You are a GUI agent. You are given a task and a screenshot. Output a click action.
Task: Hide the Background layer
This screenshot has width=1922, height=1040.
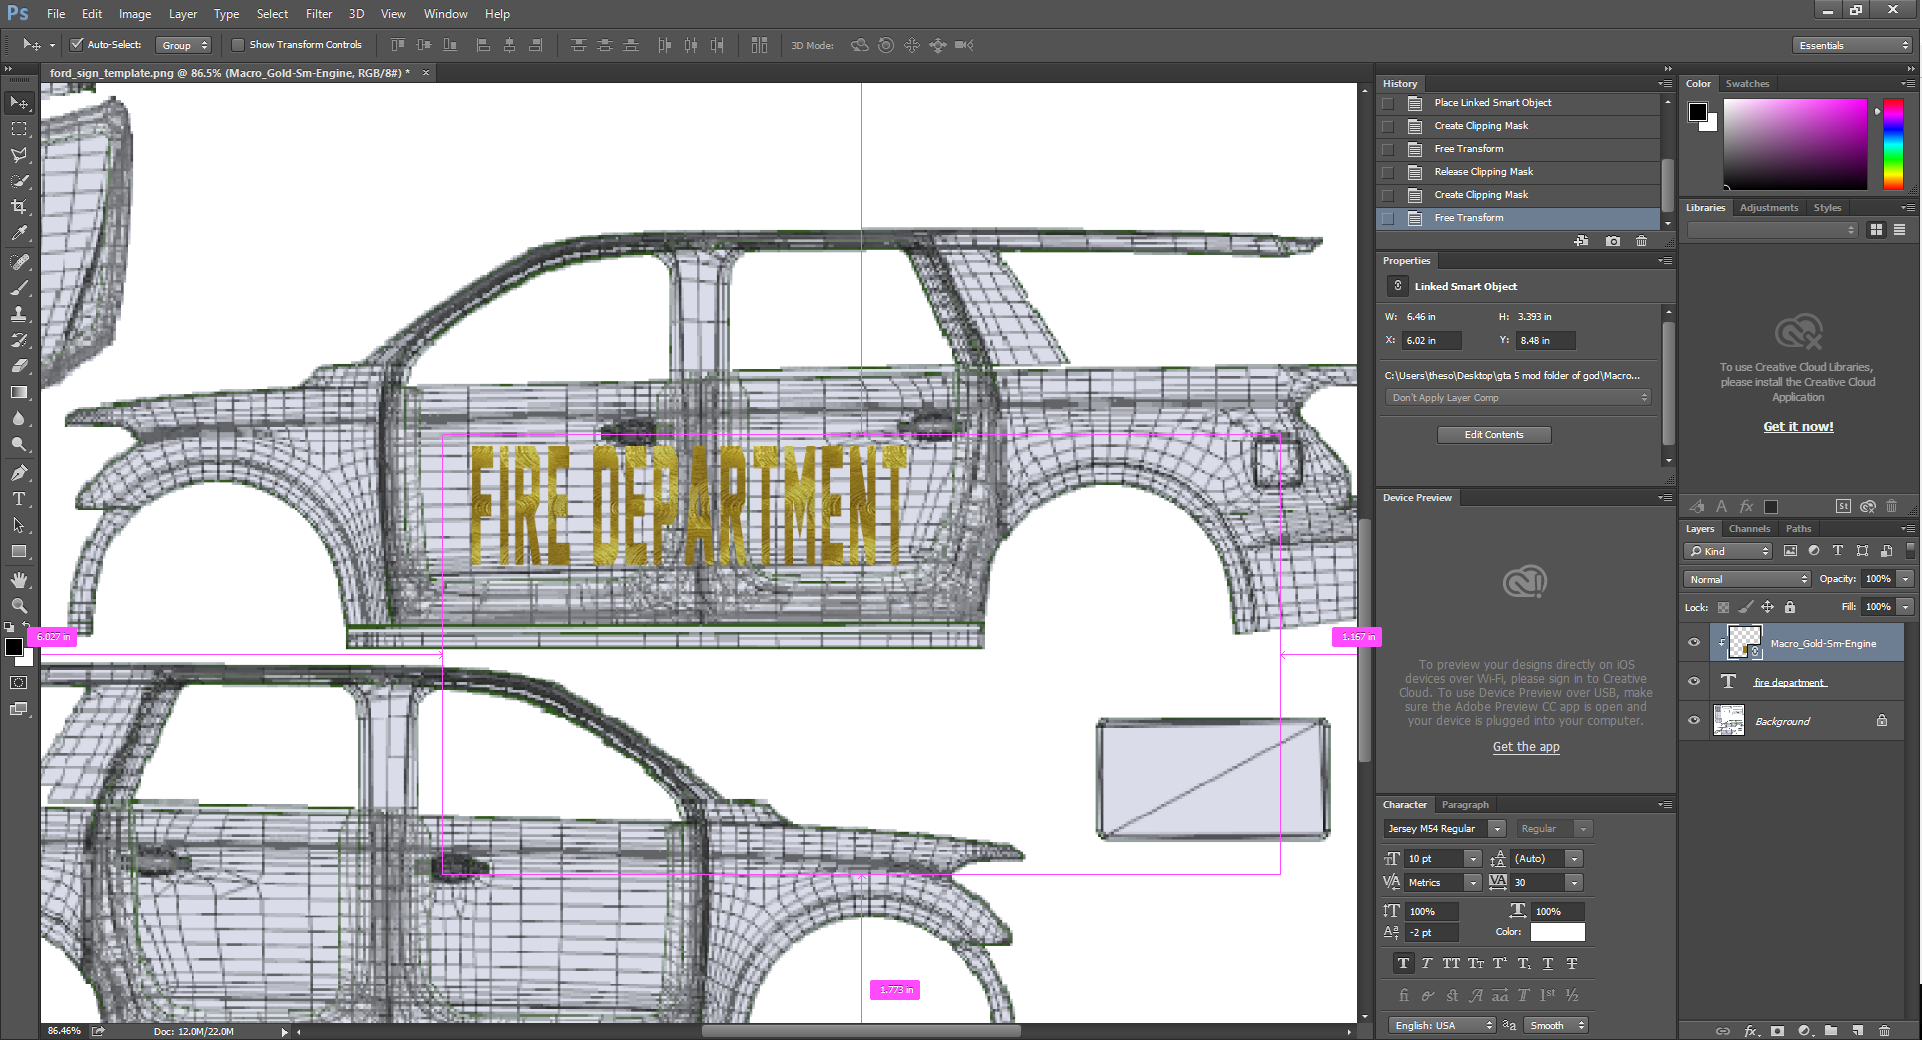[1694, 721]
